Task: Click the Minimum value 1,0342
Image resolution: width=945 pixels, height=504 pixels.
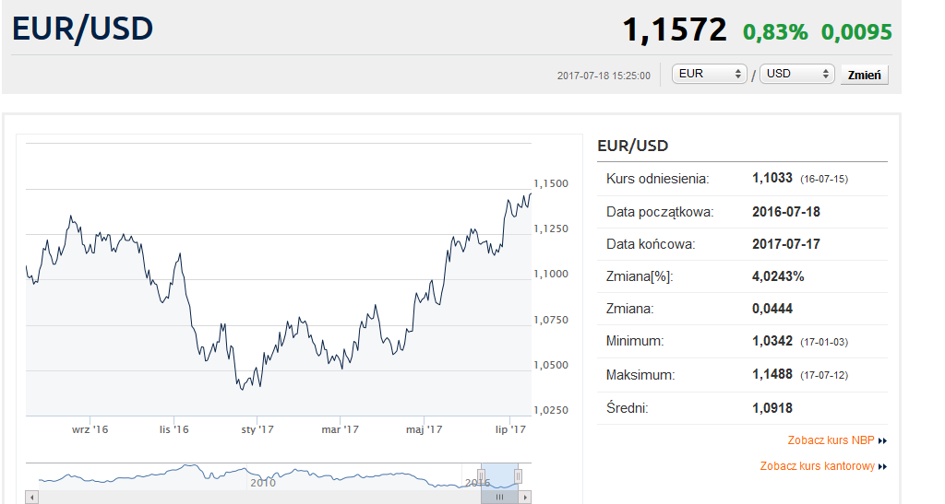Action: [772, 342]
